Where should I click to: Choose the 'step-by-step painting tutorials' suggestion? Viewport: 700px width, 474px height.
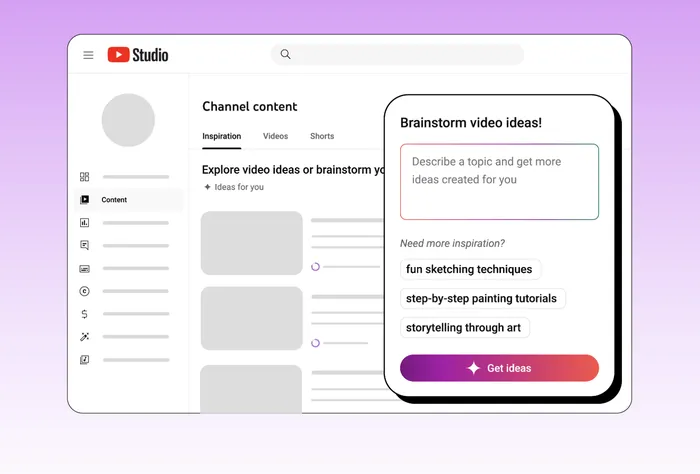coord(482,298)
